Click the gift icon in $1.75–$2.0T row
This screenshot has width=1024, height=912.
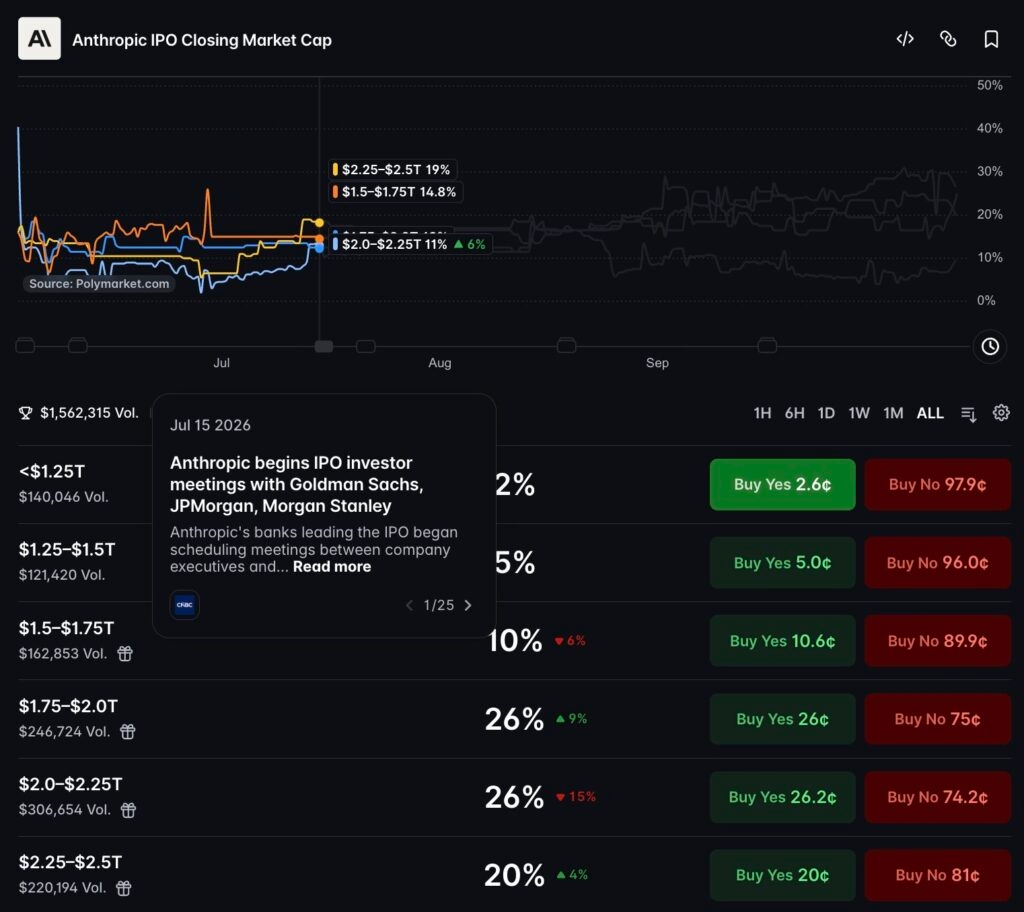pyautogui.click(x=127, y=731)
